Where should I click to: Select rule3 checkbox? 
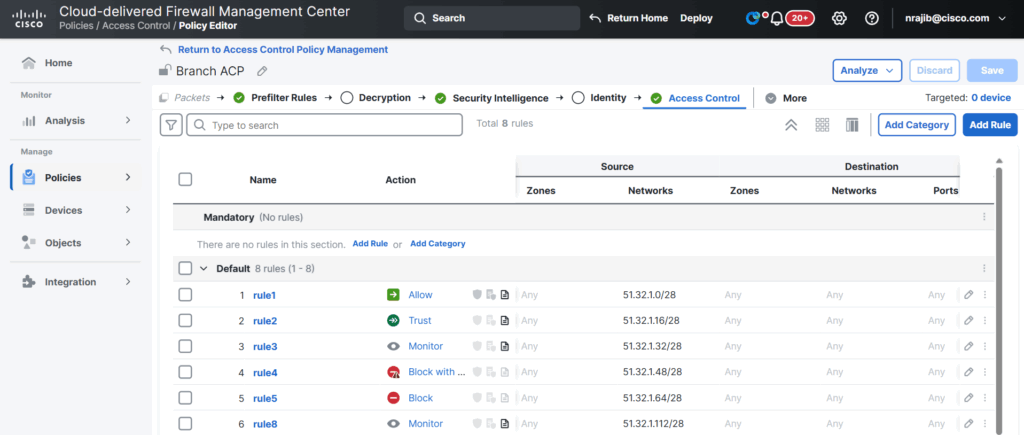185,346
